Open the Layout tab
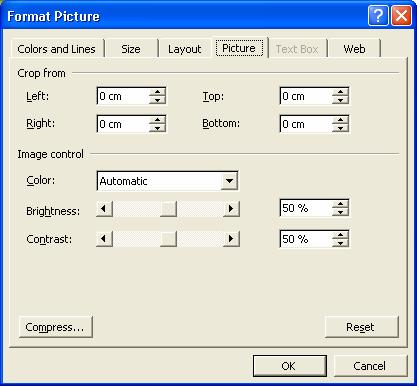Viewport: 417px width, 386px height. point(184,49)
